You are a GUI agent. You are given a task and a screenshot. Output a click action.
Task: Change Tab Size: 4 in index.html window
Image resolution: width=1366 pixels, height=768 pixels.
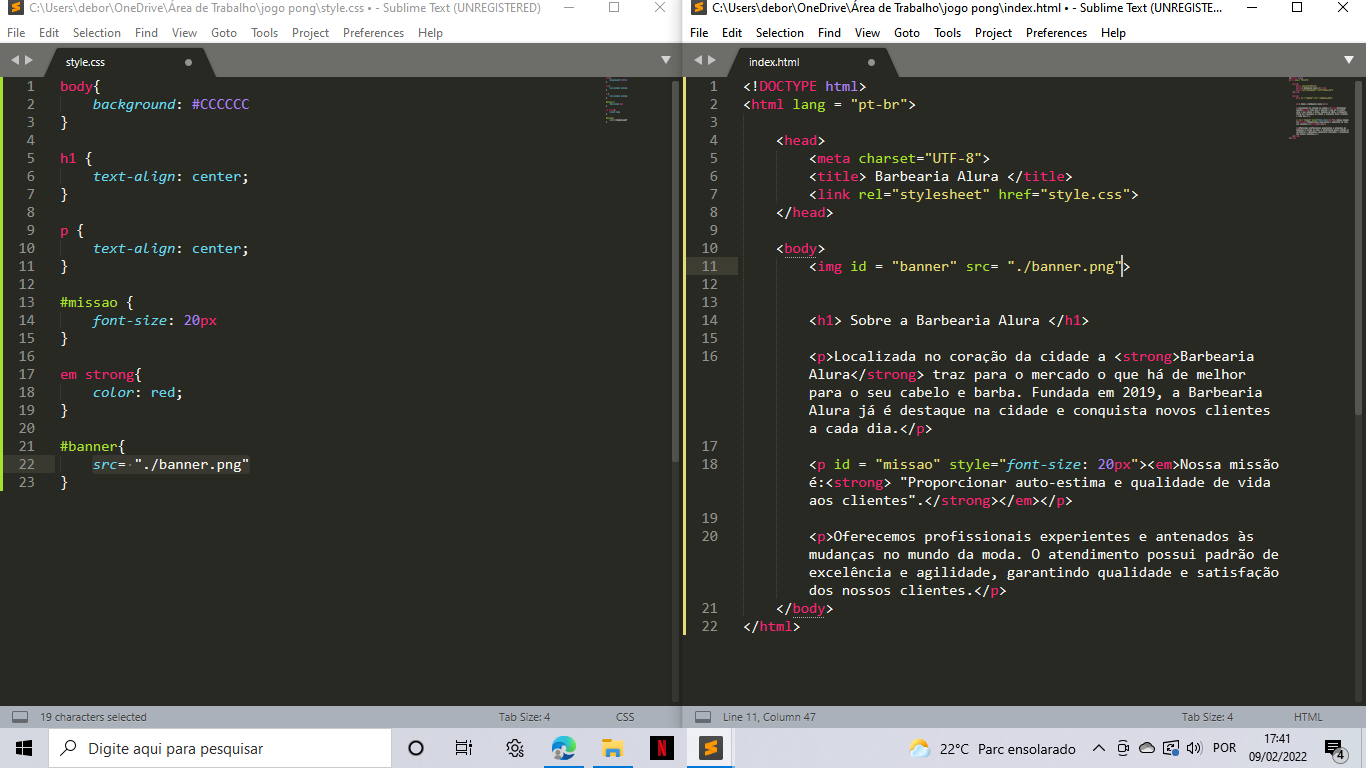click(x=1207, y=717)
